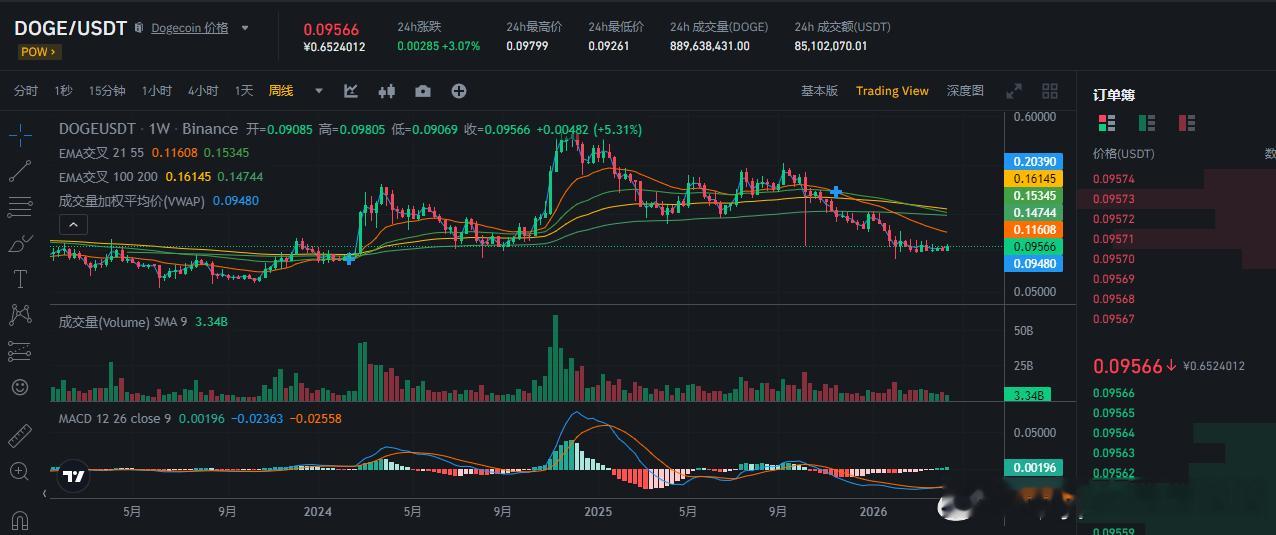The width and height of the screenshot is (1276, 535).
Task: Show only sell orders in order book
Action: point(1187,123)
